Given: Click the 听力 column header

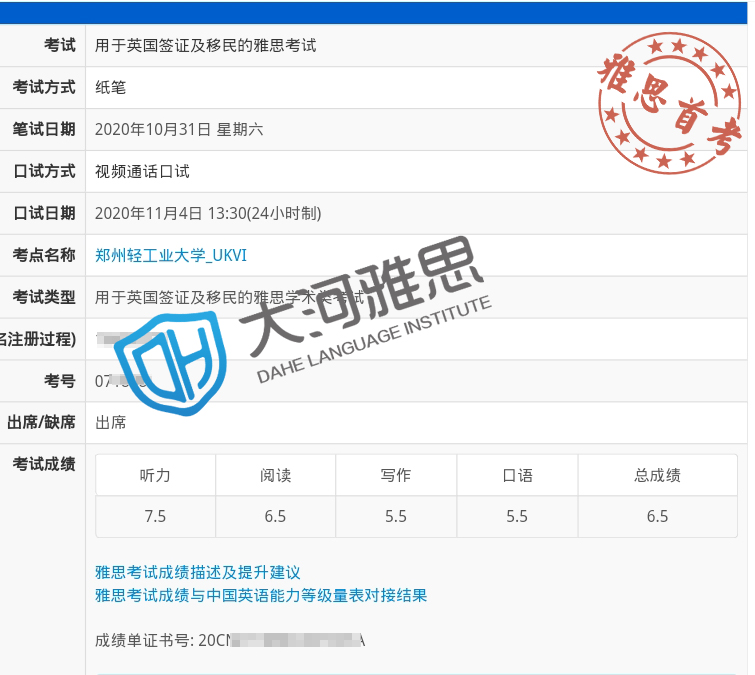Looking at the screenshot, I should tap(155, 475).
